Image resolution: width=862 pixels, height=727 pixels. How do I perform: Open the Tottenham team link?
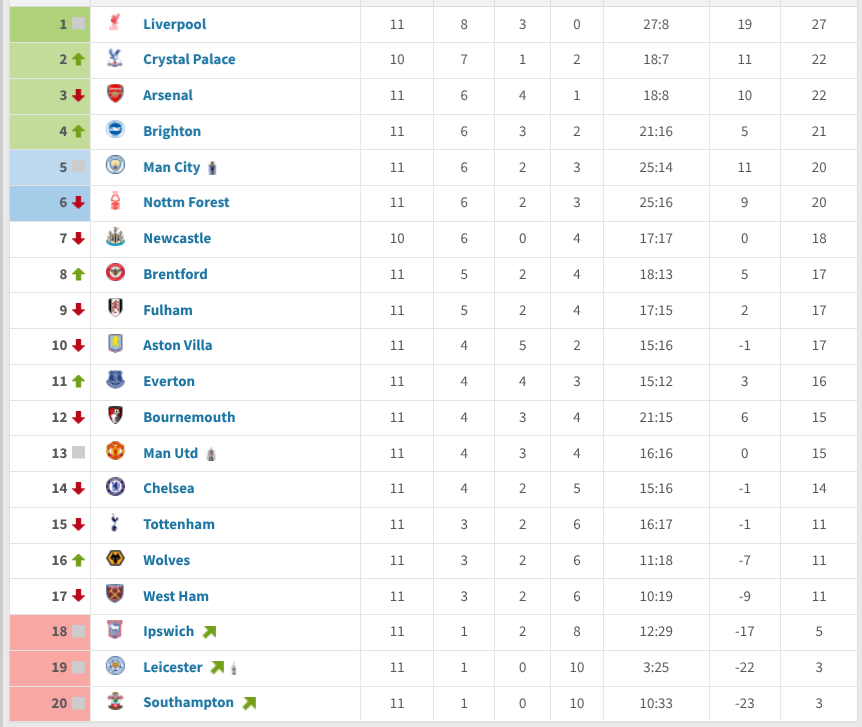coord(179,524)
